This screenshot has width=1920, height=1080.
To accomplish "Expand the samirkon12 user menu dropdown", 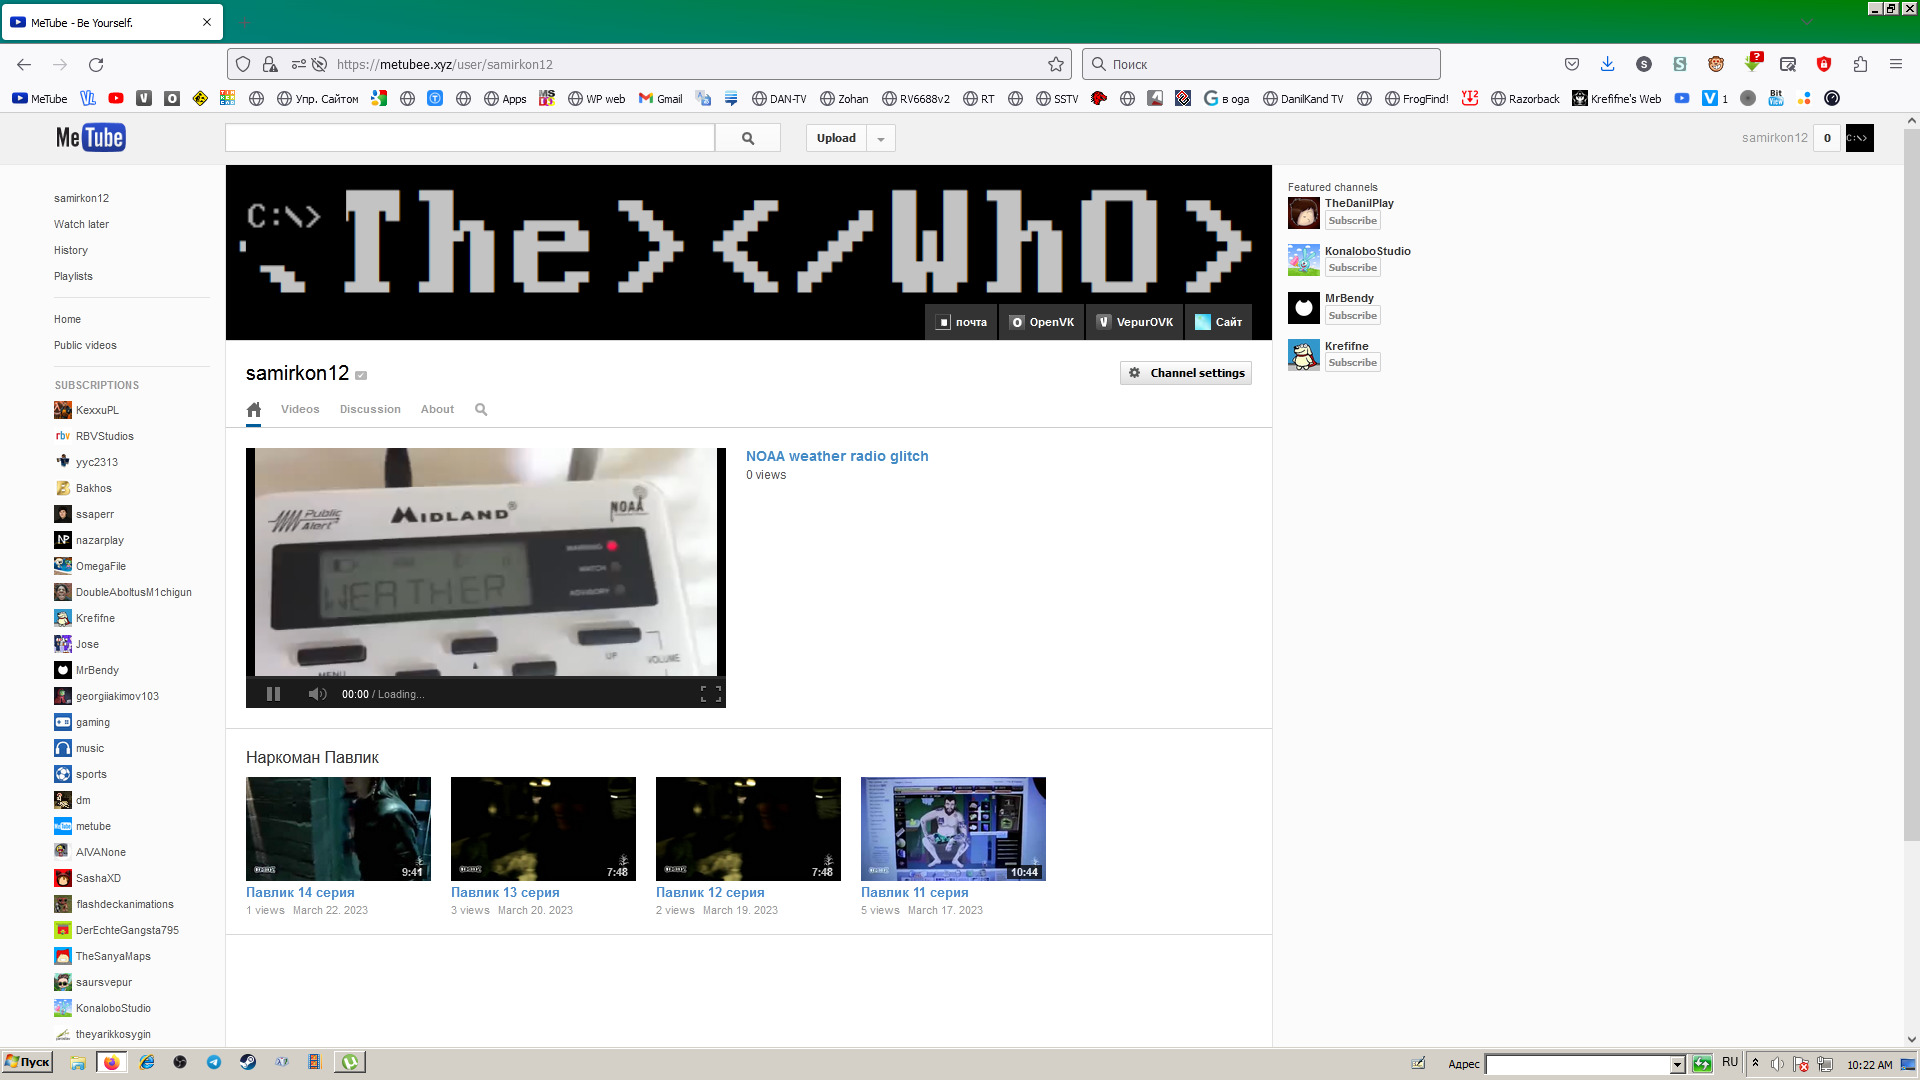I will pyautogui.click(x=1861, y=137).
